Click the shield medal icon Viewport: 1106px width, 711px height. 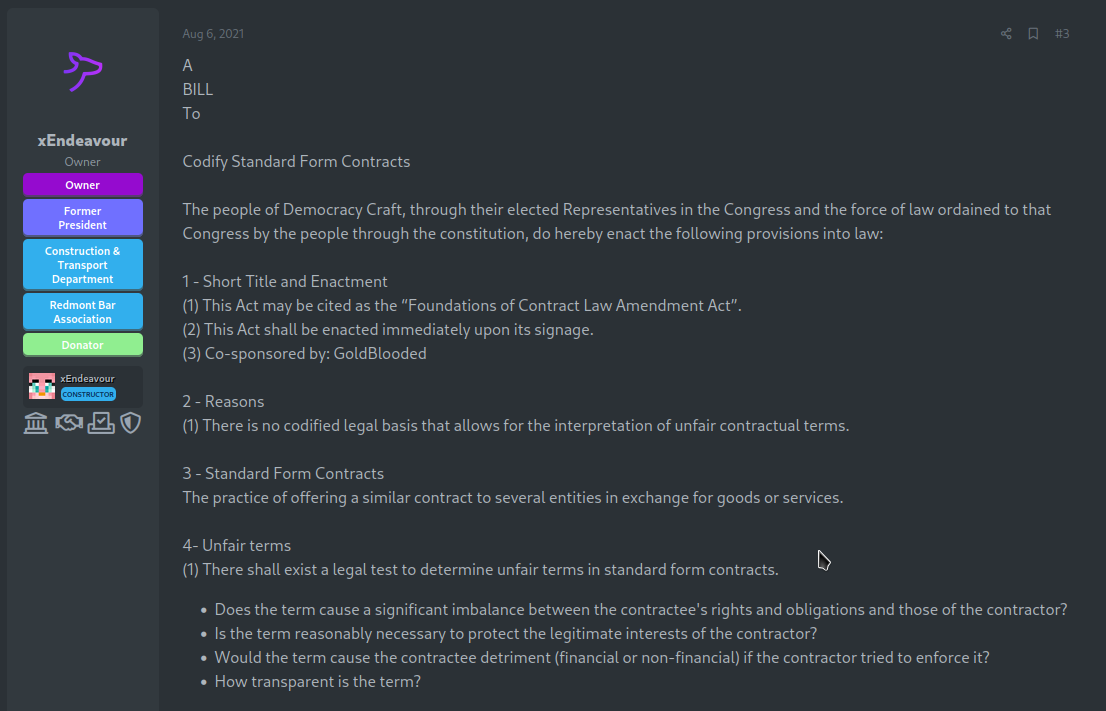(130, 423)
